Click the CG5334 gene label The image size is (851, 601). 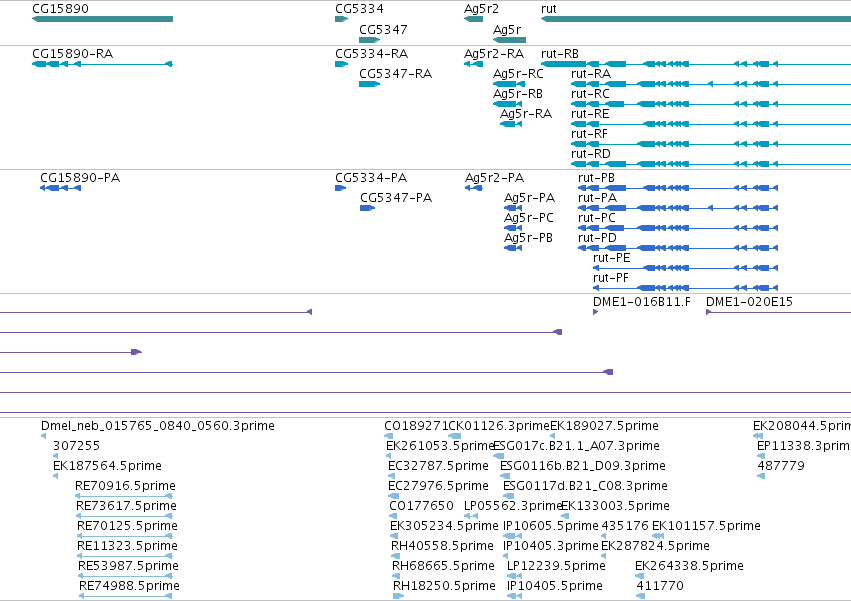pyautogui.click(x=359, y=9)
